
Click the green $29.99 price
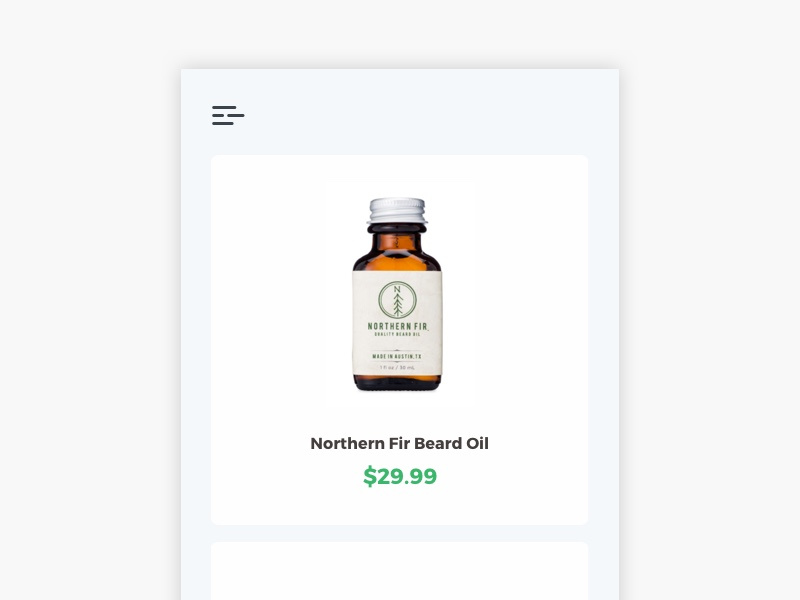[x=400, y=476]
